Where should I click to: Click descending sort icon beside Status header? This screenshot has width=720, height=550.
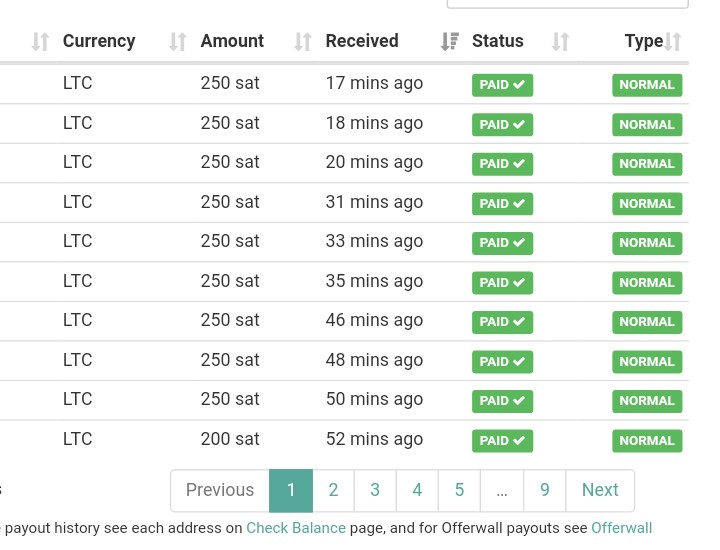click(450, 41)
